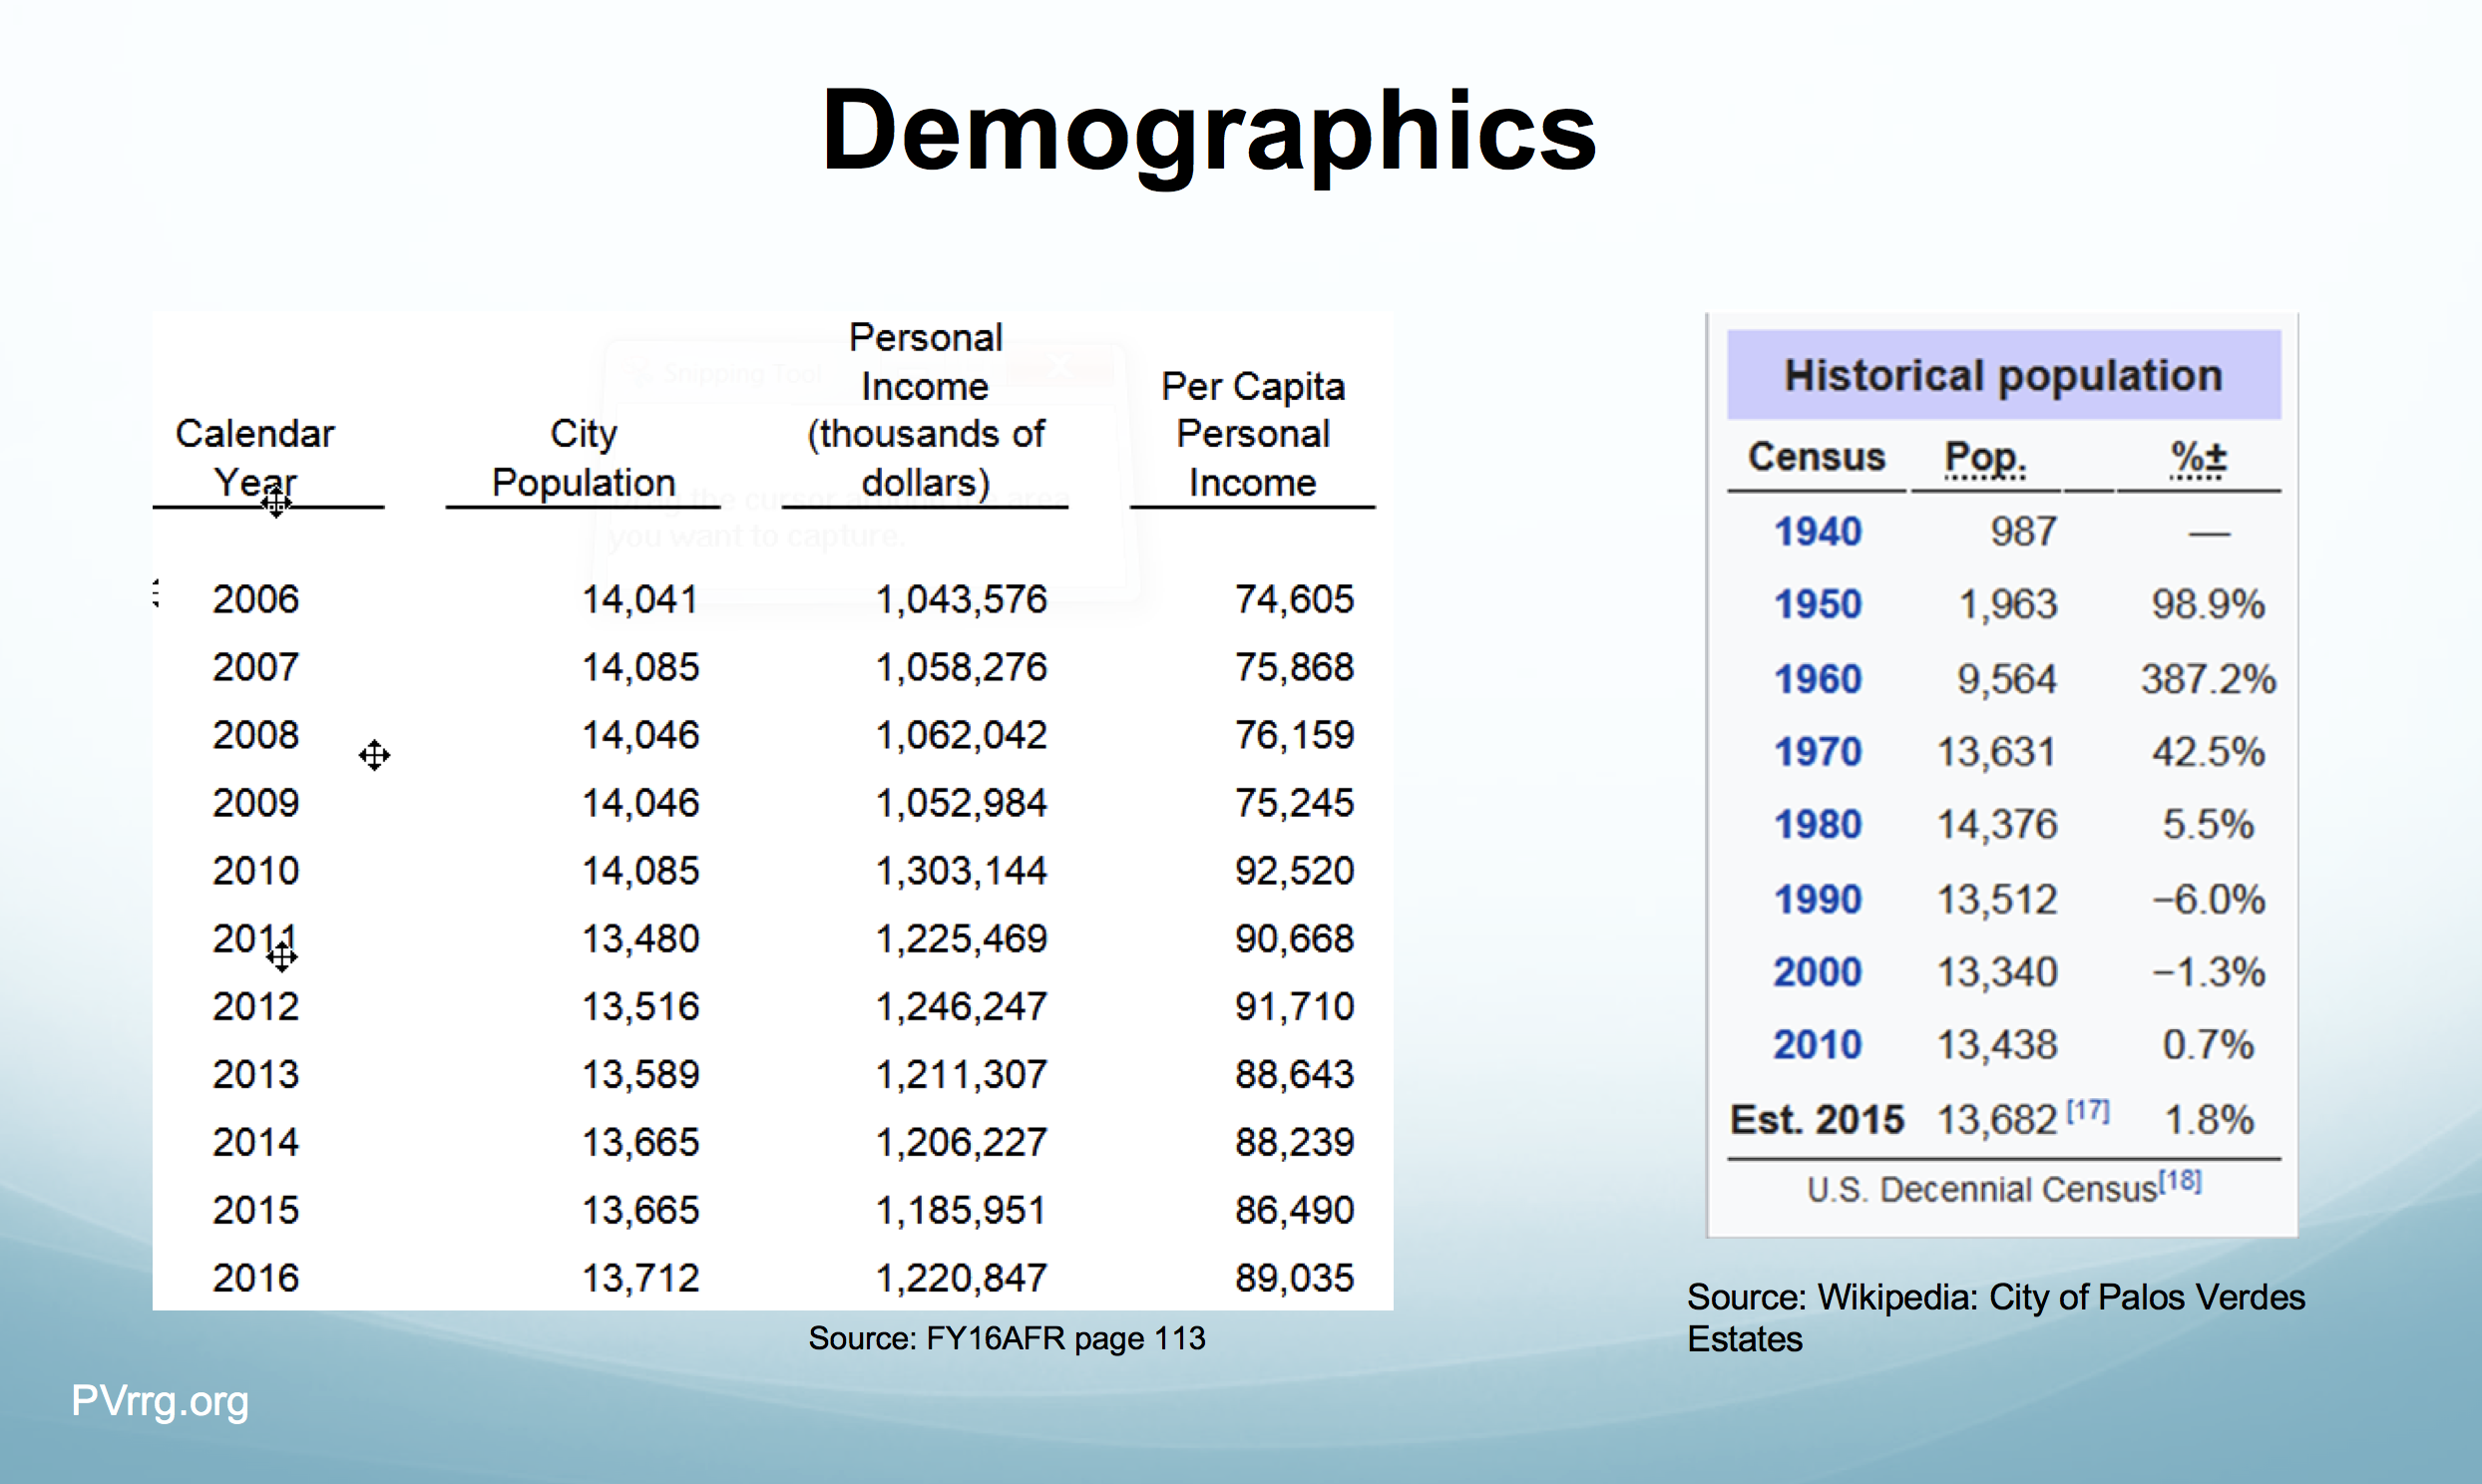Click census population 987

tap(2023, 531)
